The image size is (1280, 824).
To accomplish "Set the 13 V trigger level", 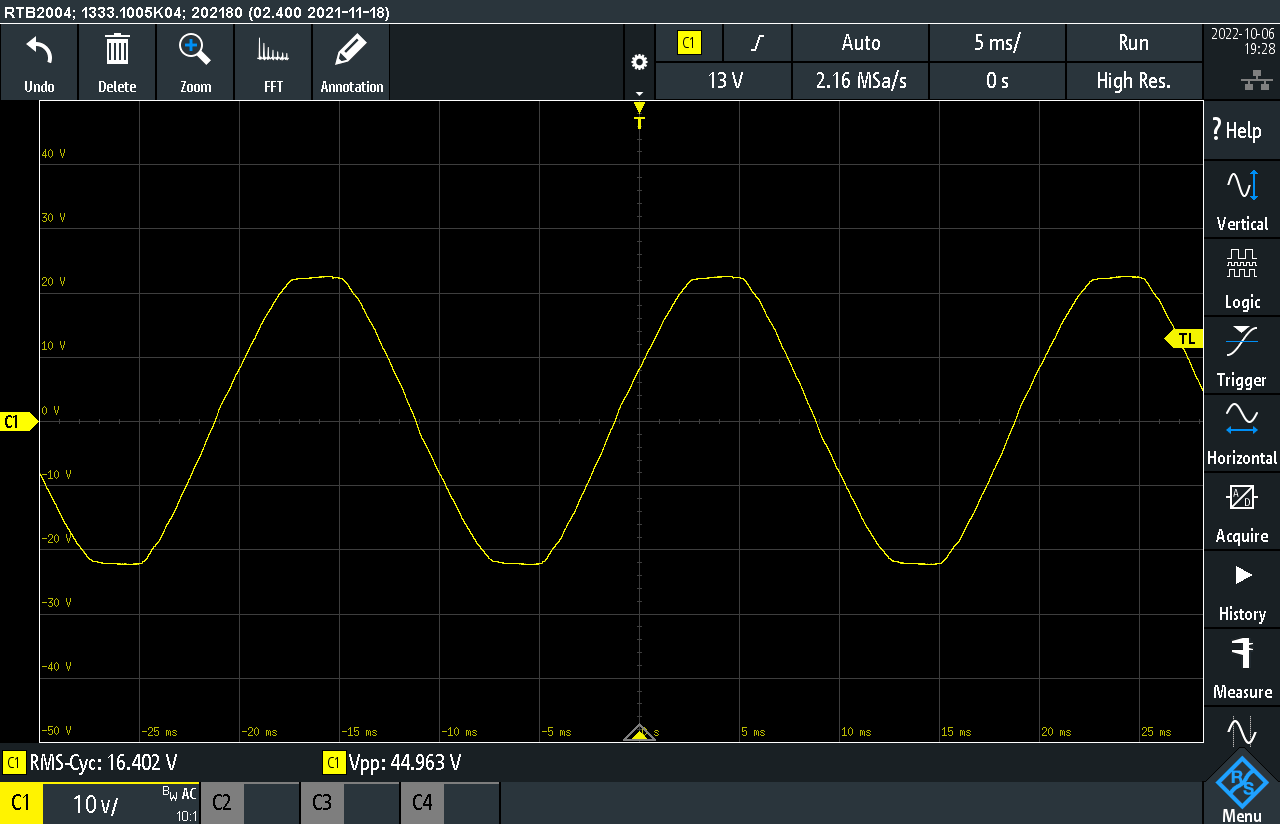I will pyautogui.click(x=724, y=81).
